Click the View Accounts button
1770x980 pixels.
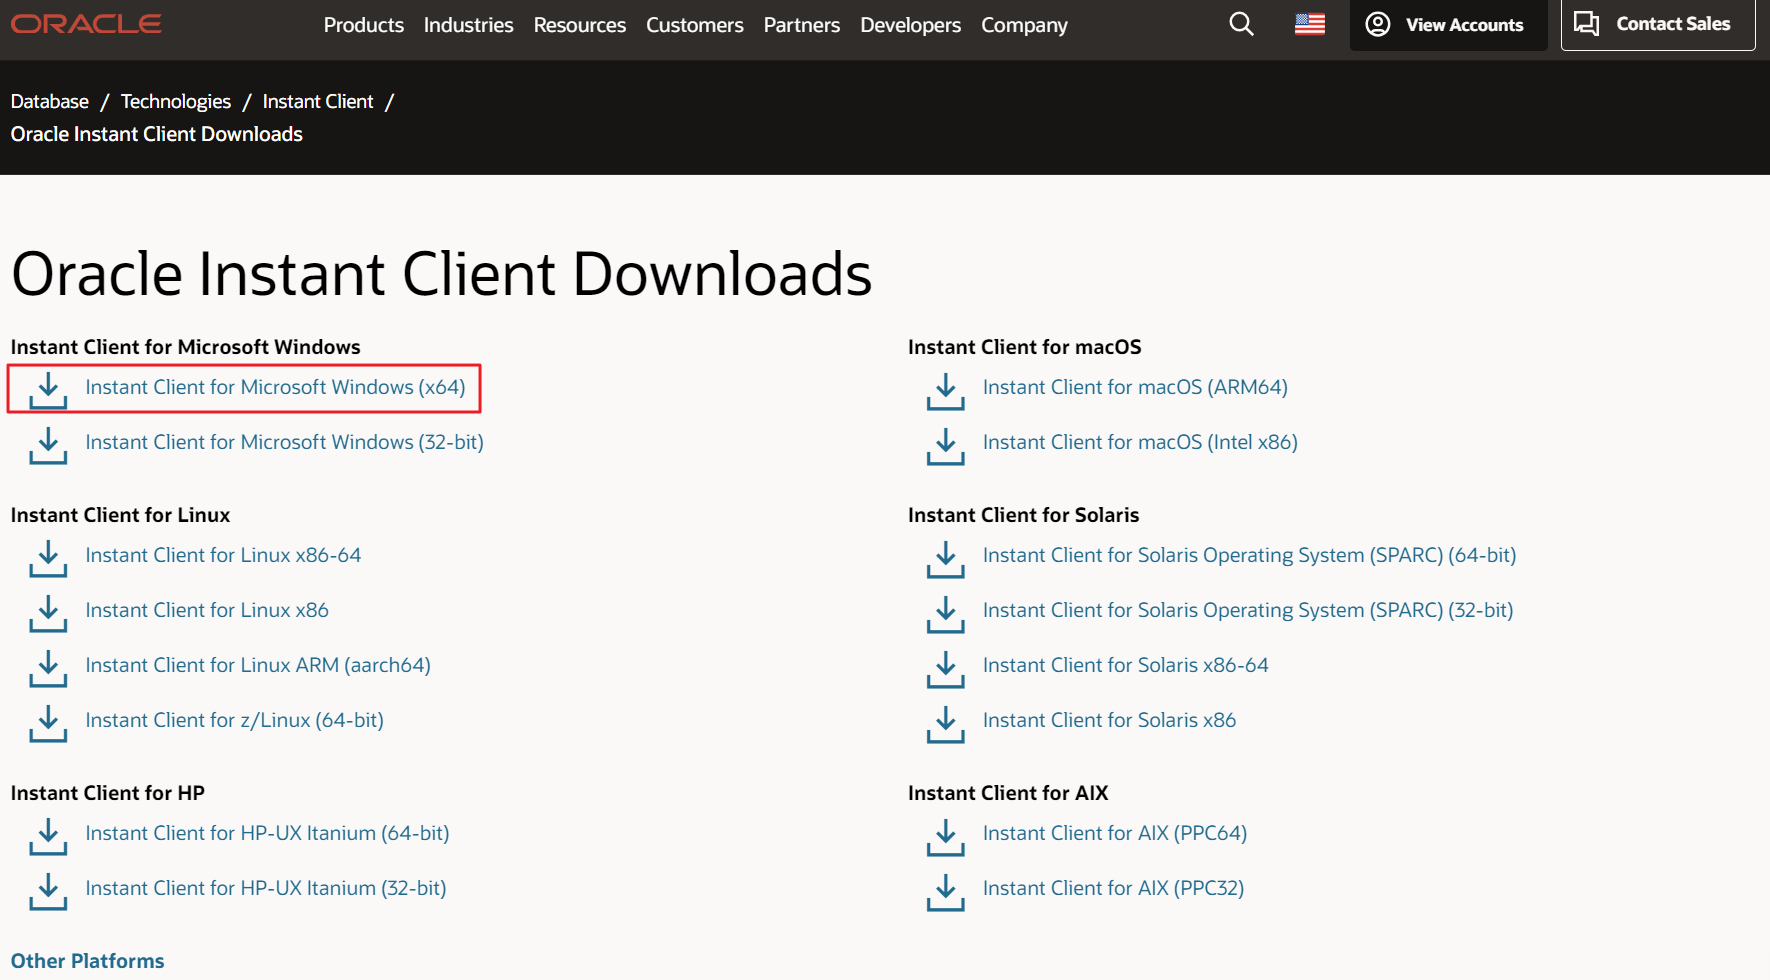(x=1448, y=25)
